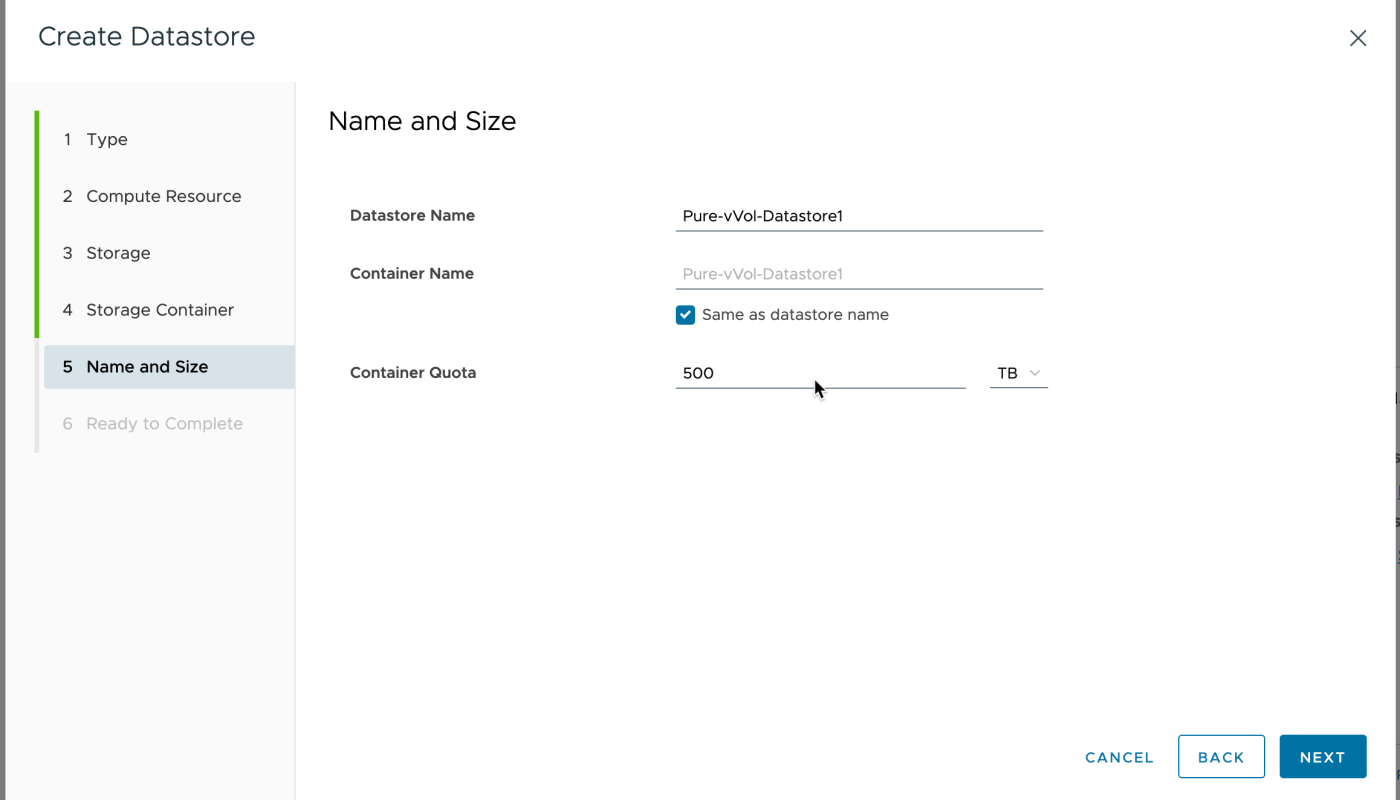Click into the Datastore Name field
Image resolution: width=1400 pixels, height=800 pixels.
coord(858,216)
